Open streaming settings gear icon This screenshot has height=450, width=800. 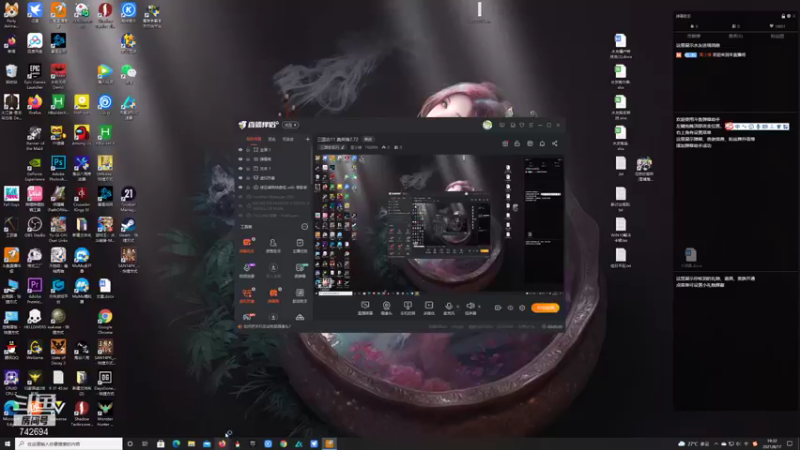(522, 308)
